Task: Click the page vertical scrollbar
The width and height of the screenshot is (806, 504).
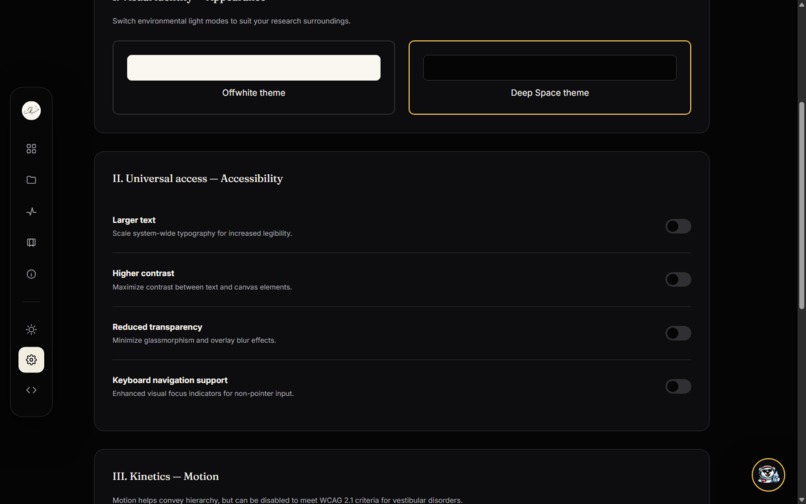Action: pyautogui.click(x=801, y=206)
